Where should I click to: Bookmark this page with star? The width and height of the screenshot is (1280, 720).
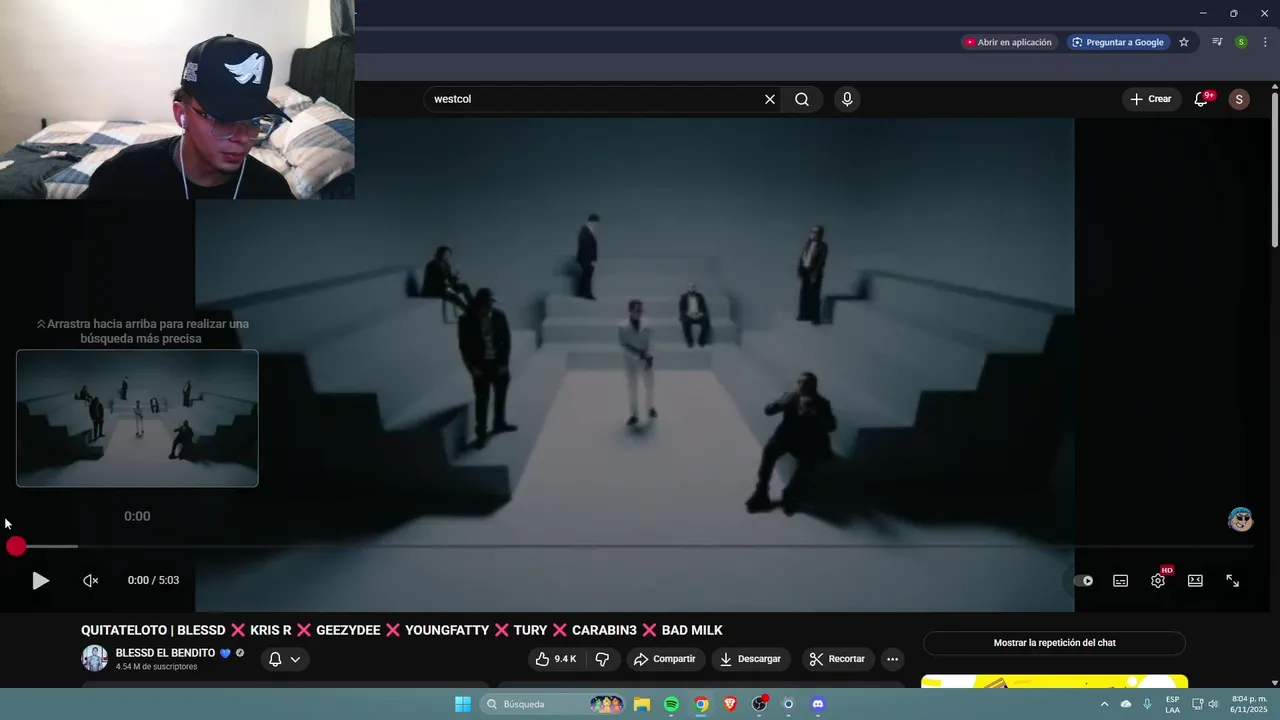click(x=1184, y=42)
